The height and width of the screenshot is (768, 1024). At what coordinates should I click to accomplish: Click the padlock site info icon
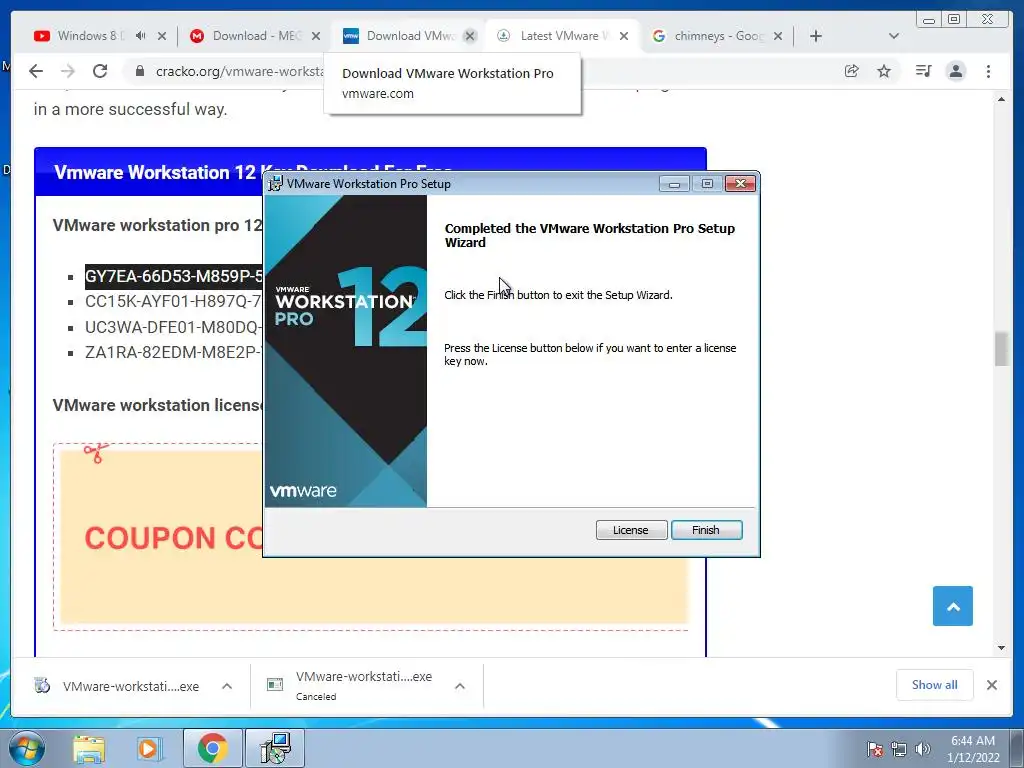[140, 71]
